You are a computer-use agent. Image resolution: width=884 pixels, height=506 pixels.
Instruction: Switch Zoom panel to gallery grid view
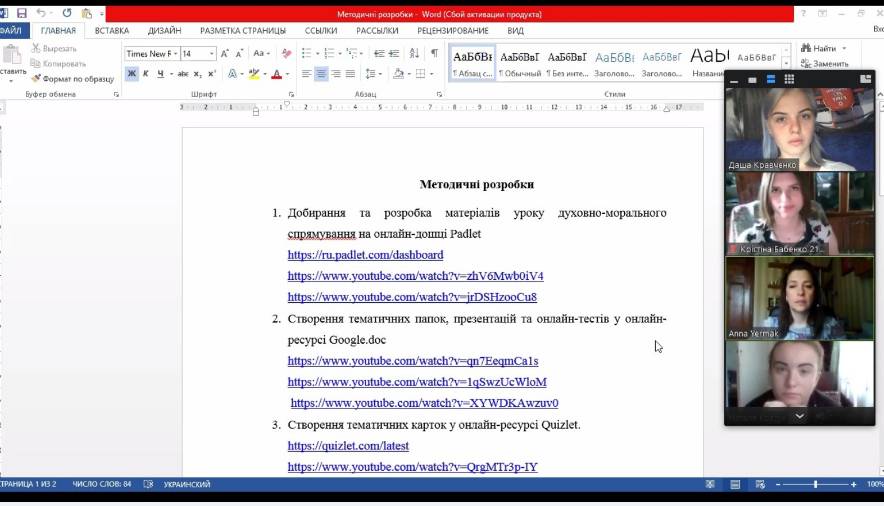pos(789,79)
